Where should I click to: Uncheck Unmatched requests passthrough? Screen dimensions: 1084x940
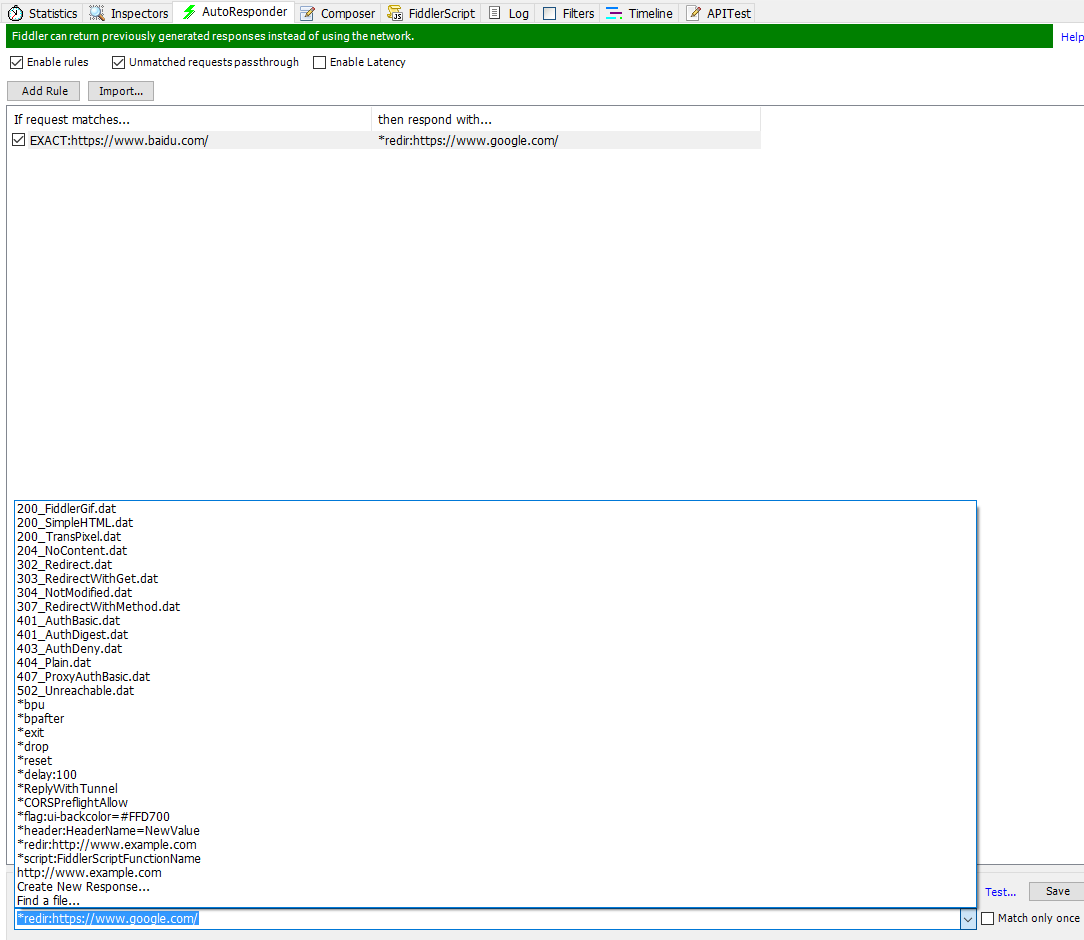tap(118, 62)
